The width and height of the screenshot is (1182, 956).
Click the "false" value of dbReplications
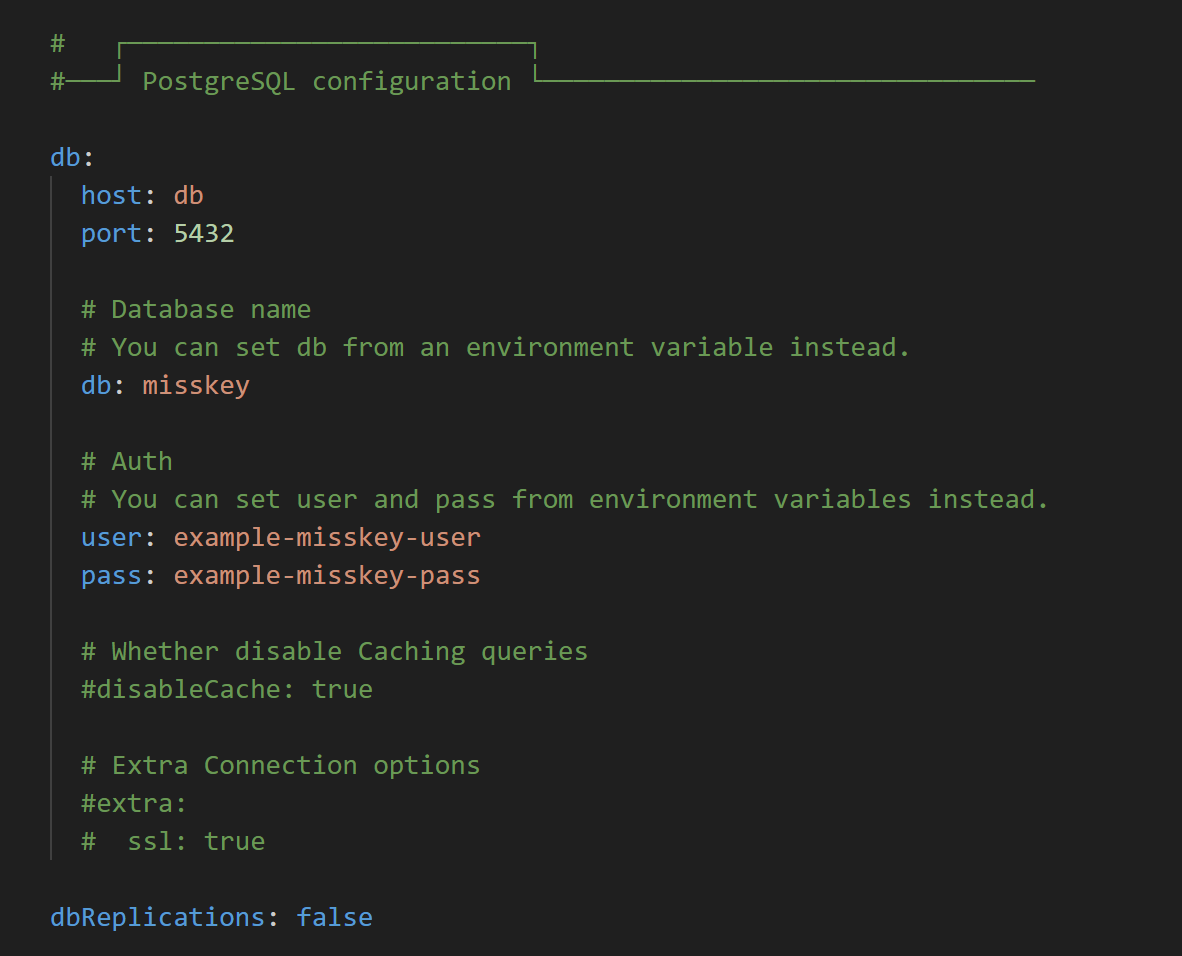point(334,917)
